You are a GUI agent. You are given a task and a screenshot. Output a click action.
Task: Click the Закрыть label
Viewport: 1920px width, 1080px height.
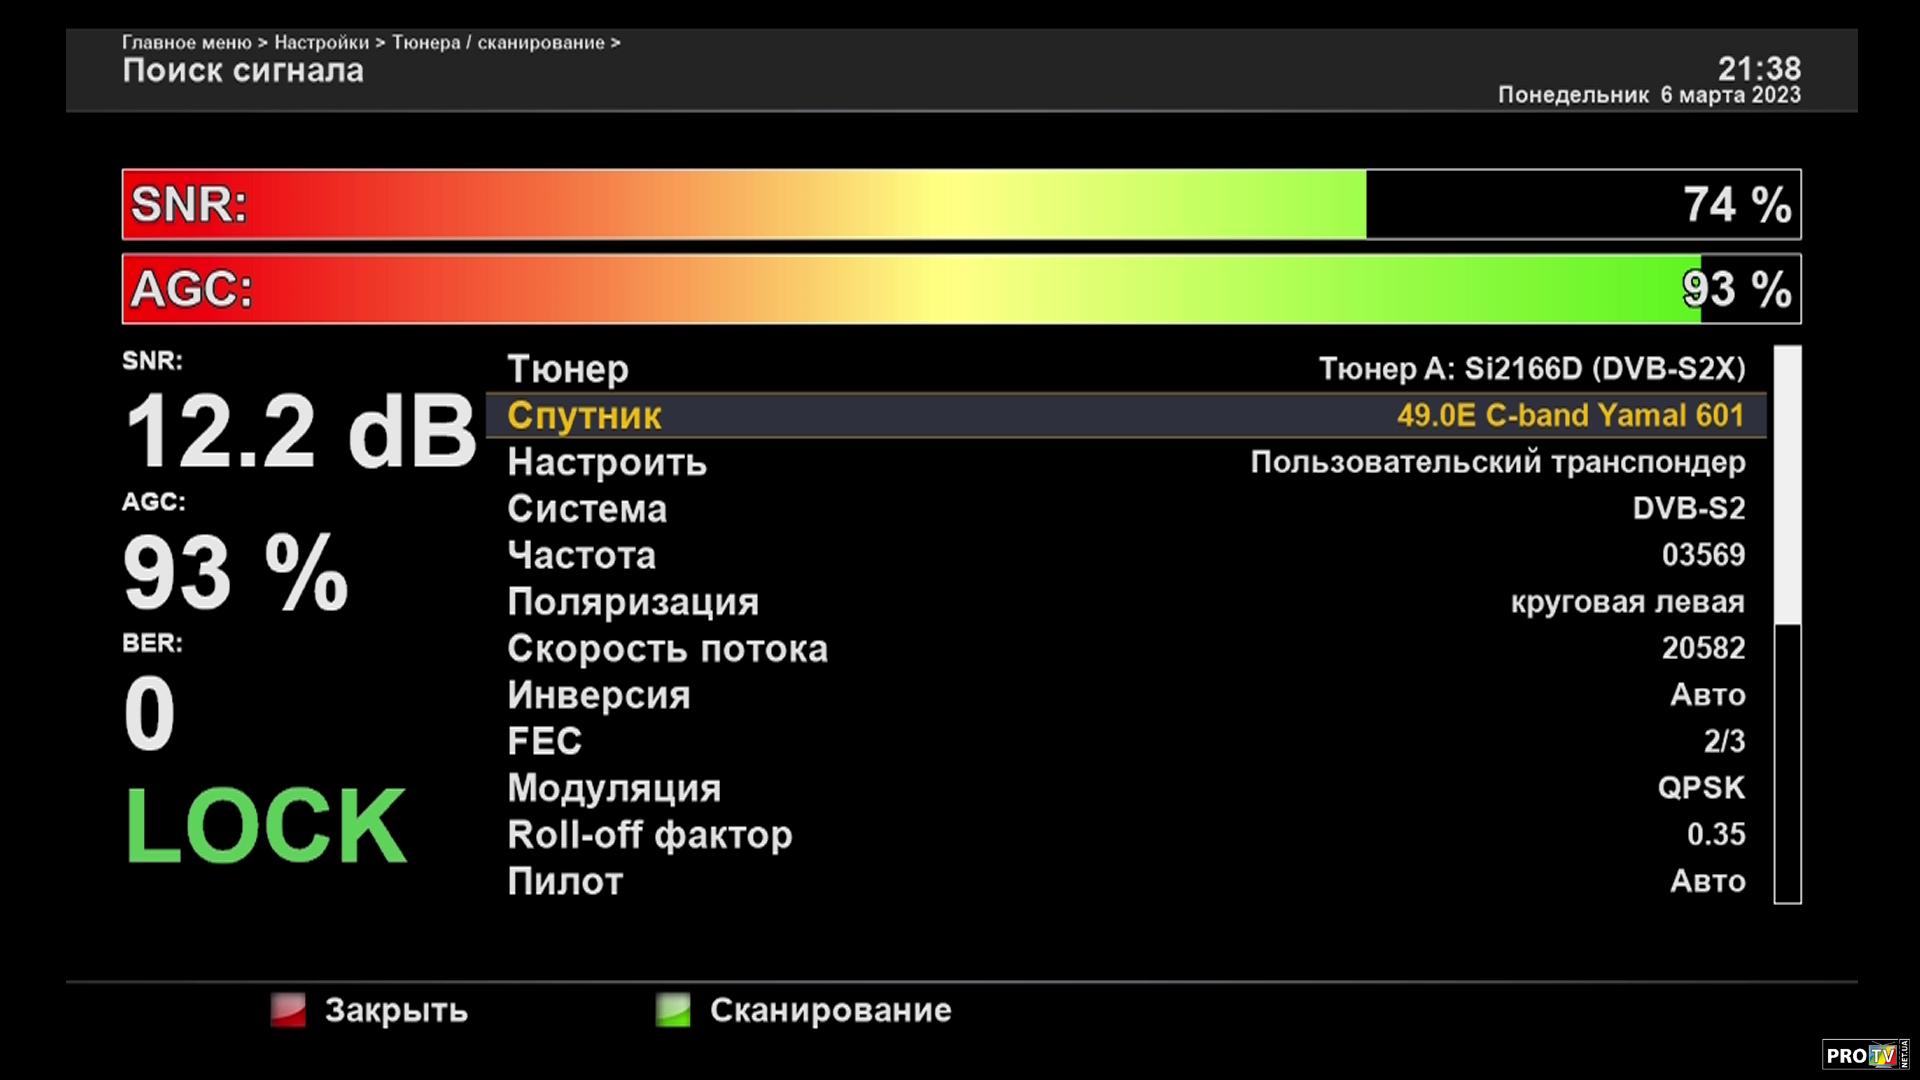(395, 1010)
